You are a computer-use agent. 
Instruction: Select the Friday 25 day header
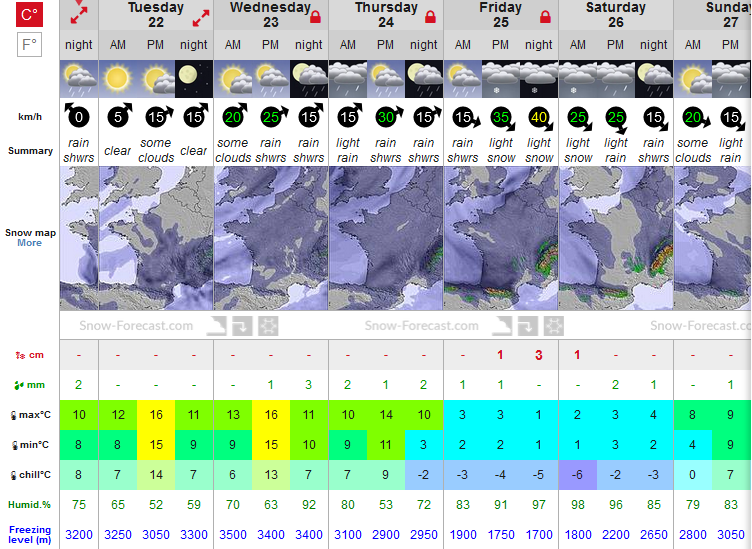point(501,15)
